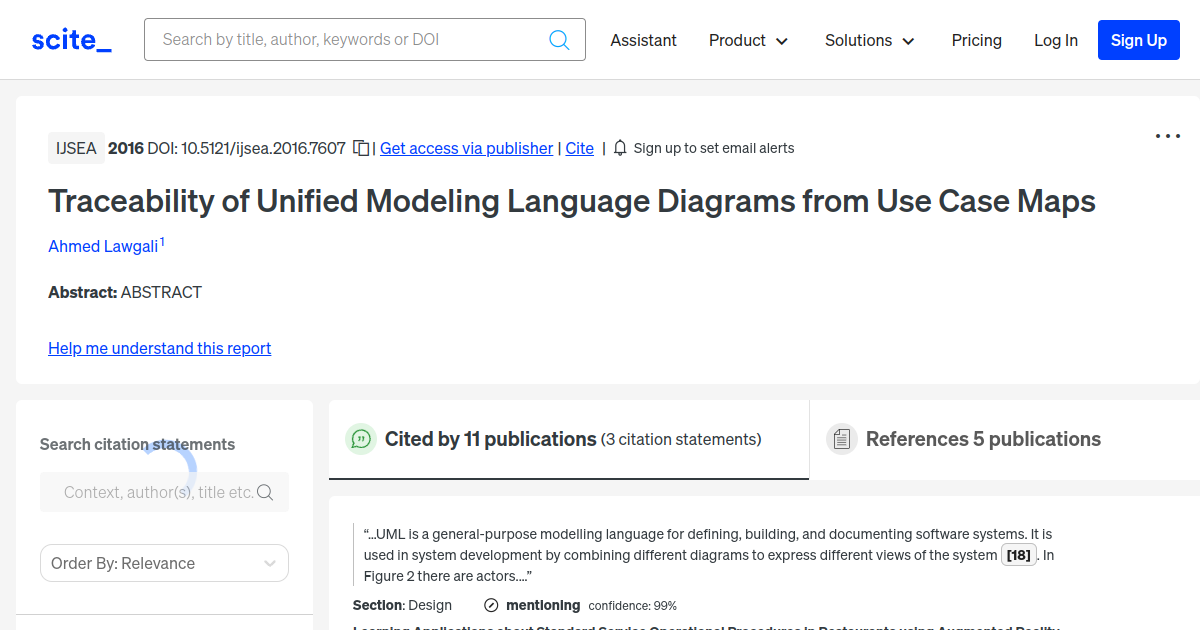Click the Sign Up button
The height and width of the screenshot is (630, 1200).
1138,40
